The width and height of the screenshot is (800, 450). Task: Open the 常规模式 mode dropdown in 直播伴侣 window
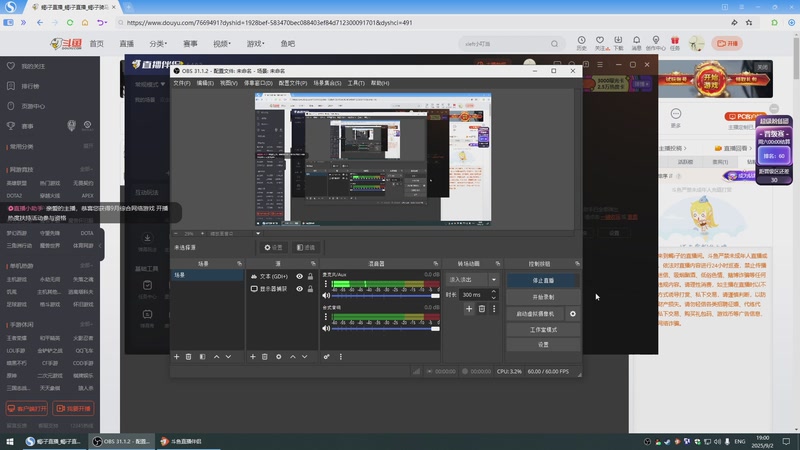(x=149, y=84)
